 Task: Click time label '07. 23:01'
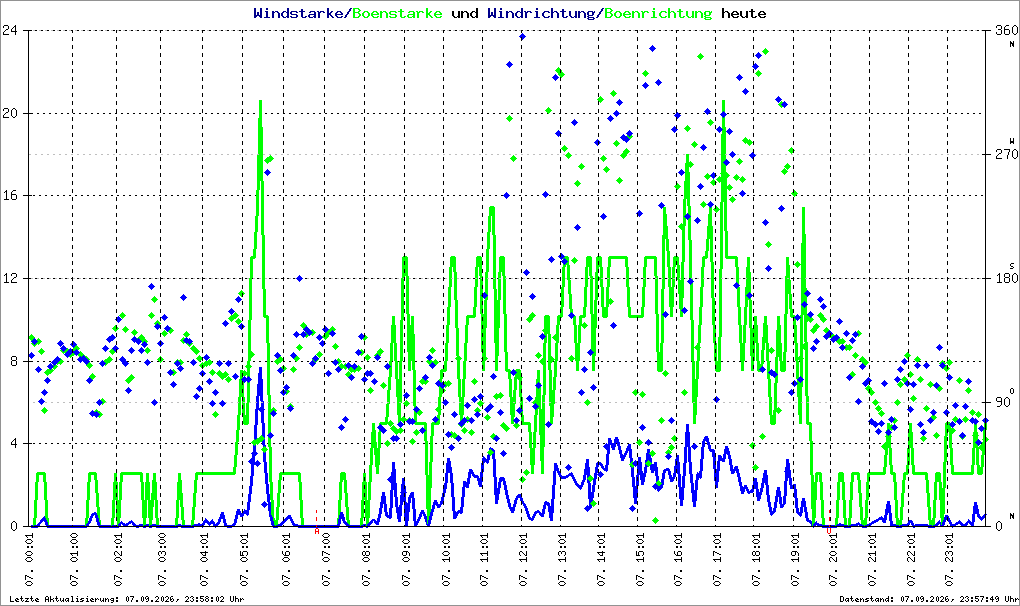coord(949,560)
